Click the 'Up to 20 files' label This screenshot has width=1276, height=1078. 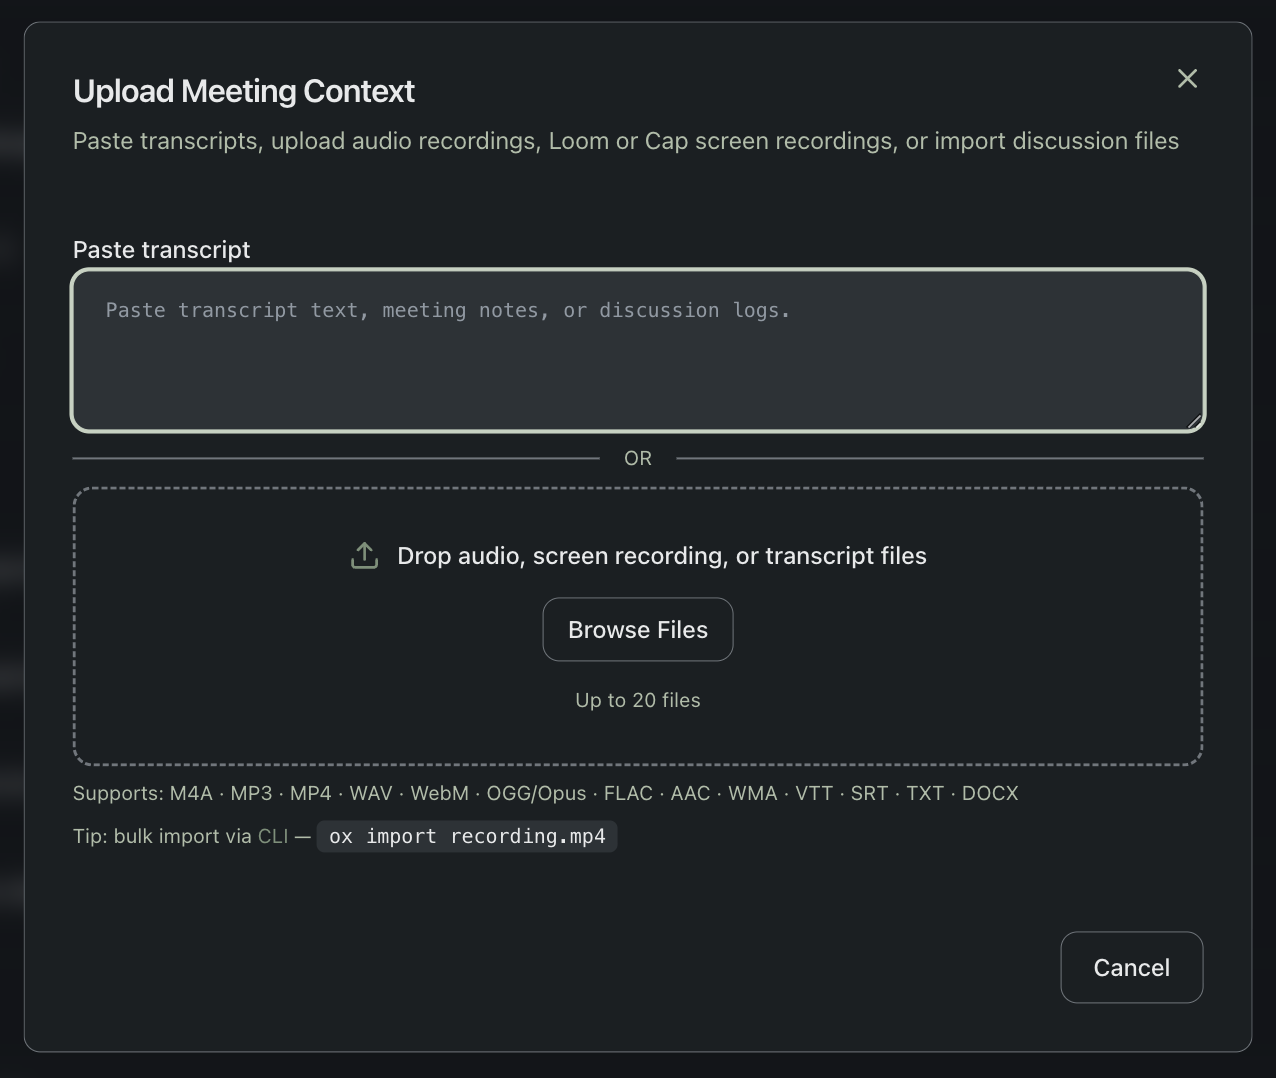pyautogui.click(x=637, y=700)
